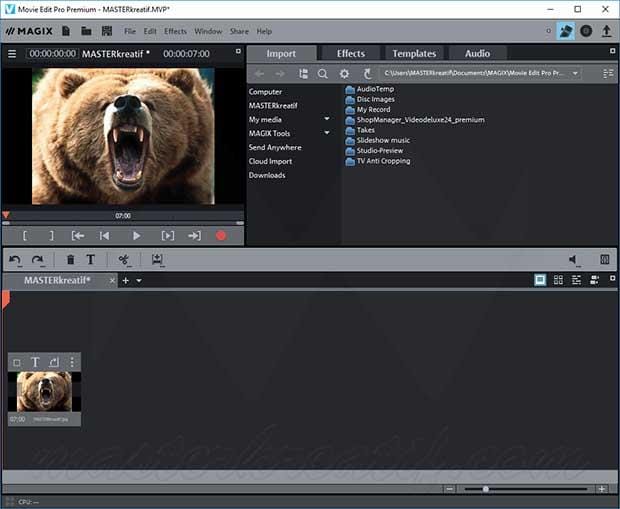Switch to the Effects tab
Viewport: 620px width, 509px height.
tap(351, 53)
